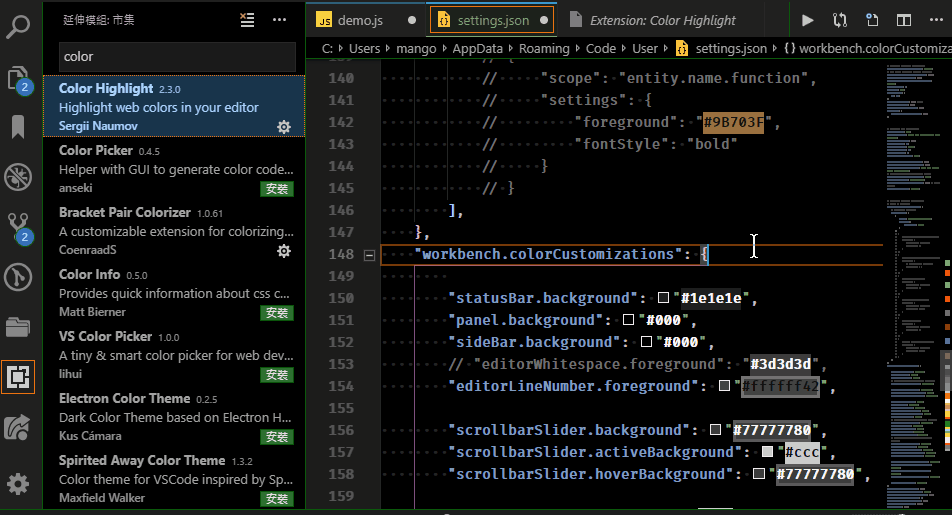The height and width of the screenshot is (515, 952).
Task: Open statusBar.background color swatch
Action: 663,298
